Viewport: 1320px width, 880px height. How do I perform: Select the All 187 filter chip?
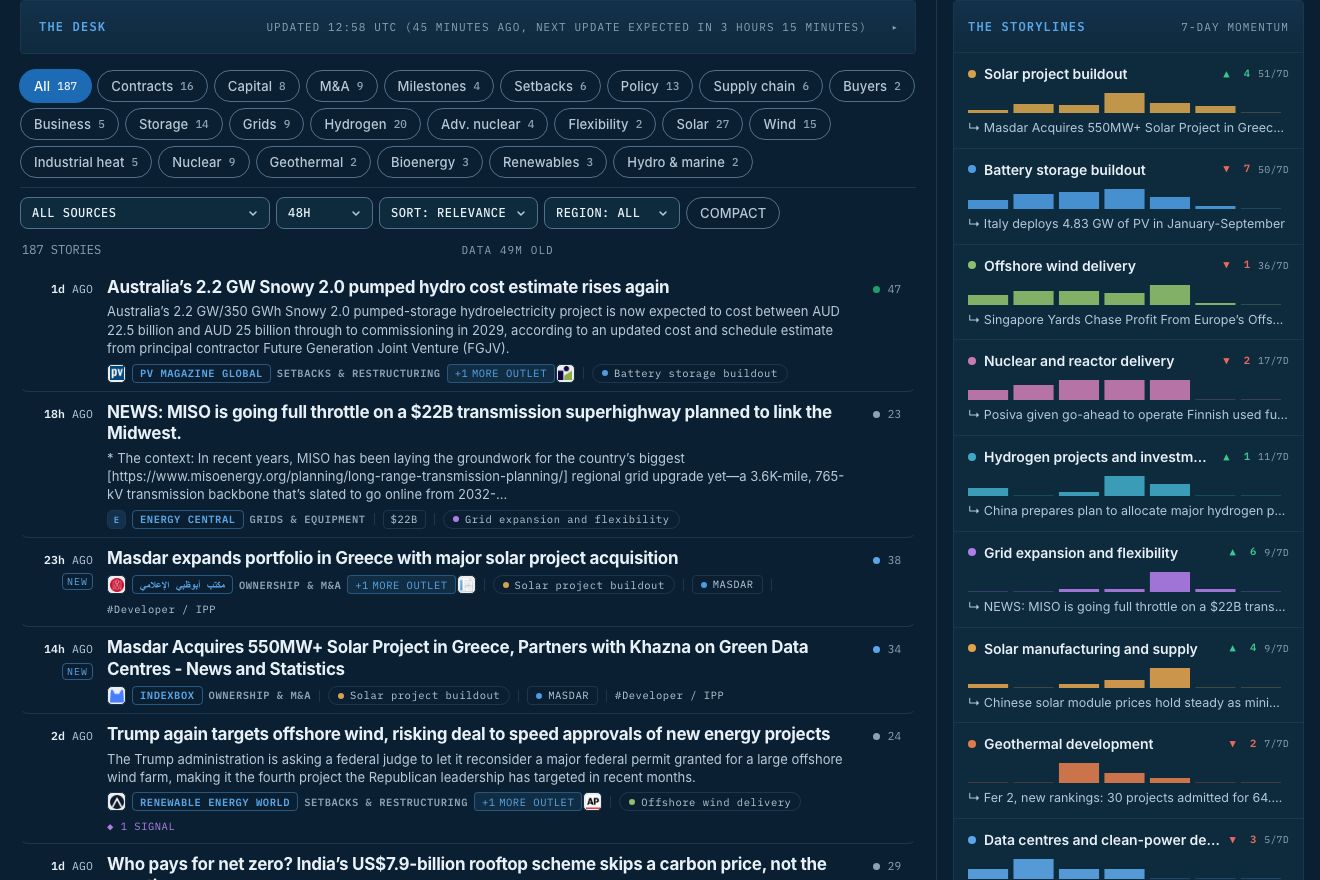pos(56,86)
